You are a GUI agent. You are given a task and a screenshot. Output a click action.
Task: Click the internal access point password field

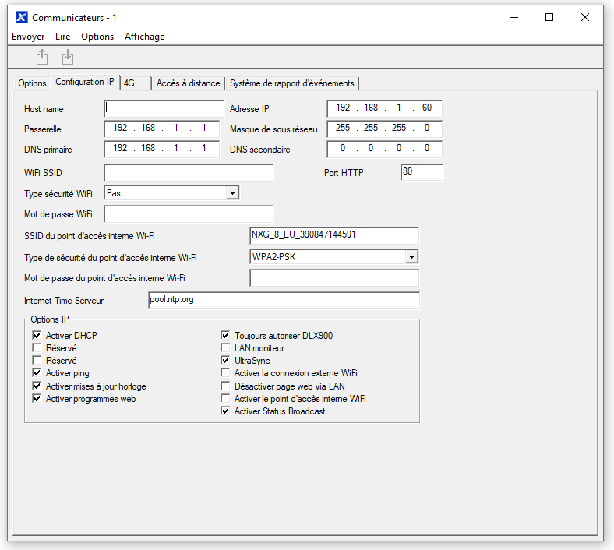(x=334, y=278)
